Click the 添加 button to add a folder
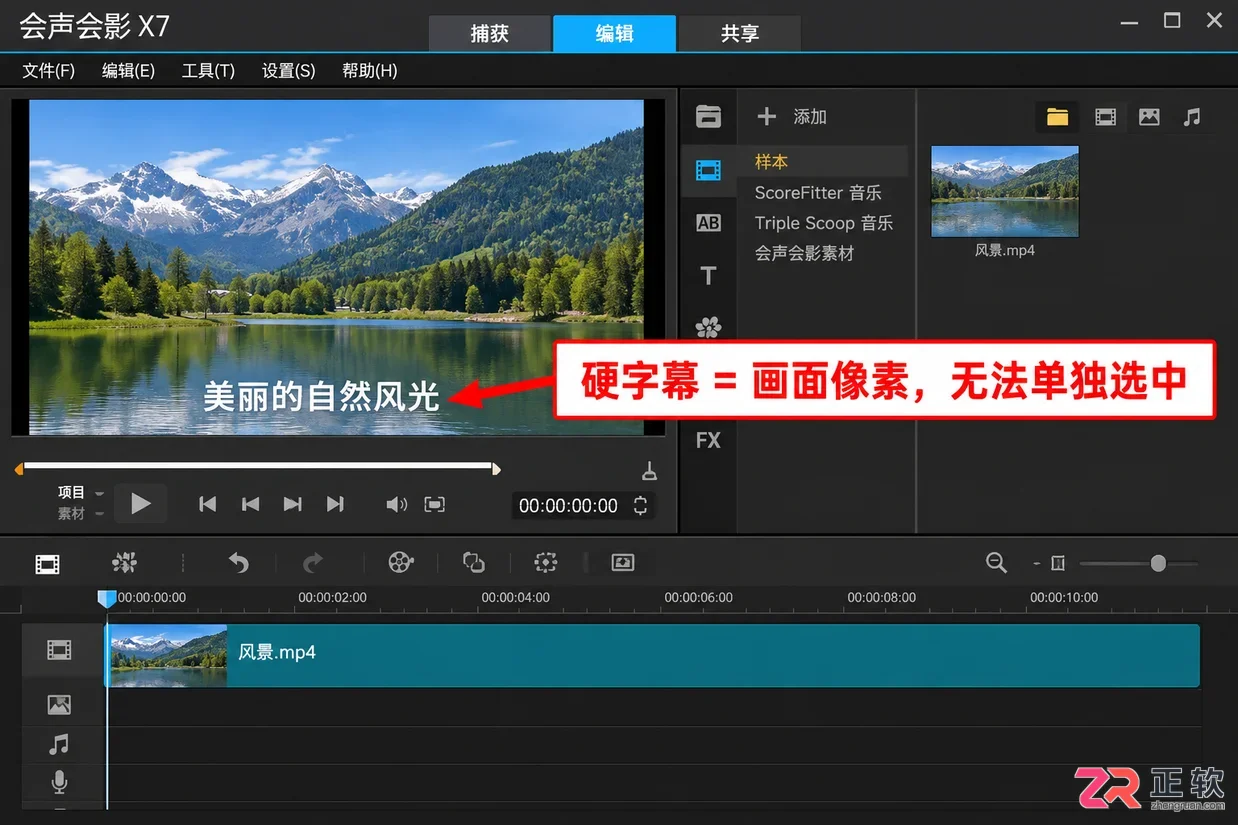 pyautogui.click(x=791, y=117)
